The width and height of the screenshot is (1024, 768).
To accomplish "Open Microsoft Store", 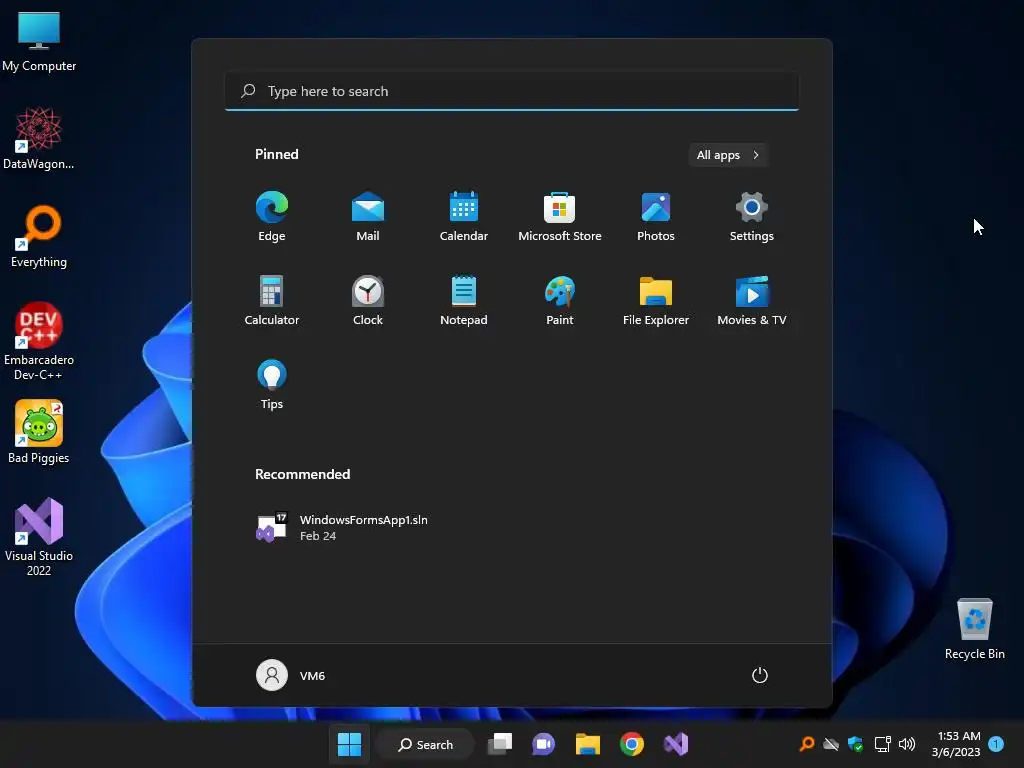I will [x=560, y=217].
